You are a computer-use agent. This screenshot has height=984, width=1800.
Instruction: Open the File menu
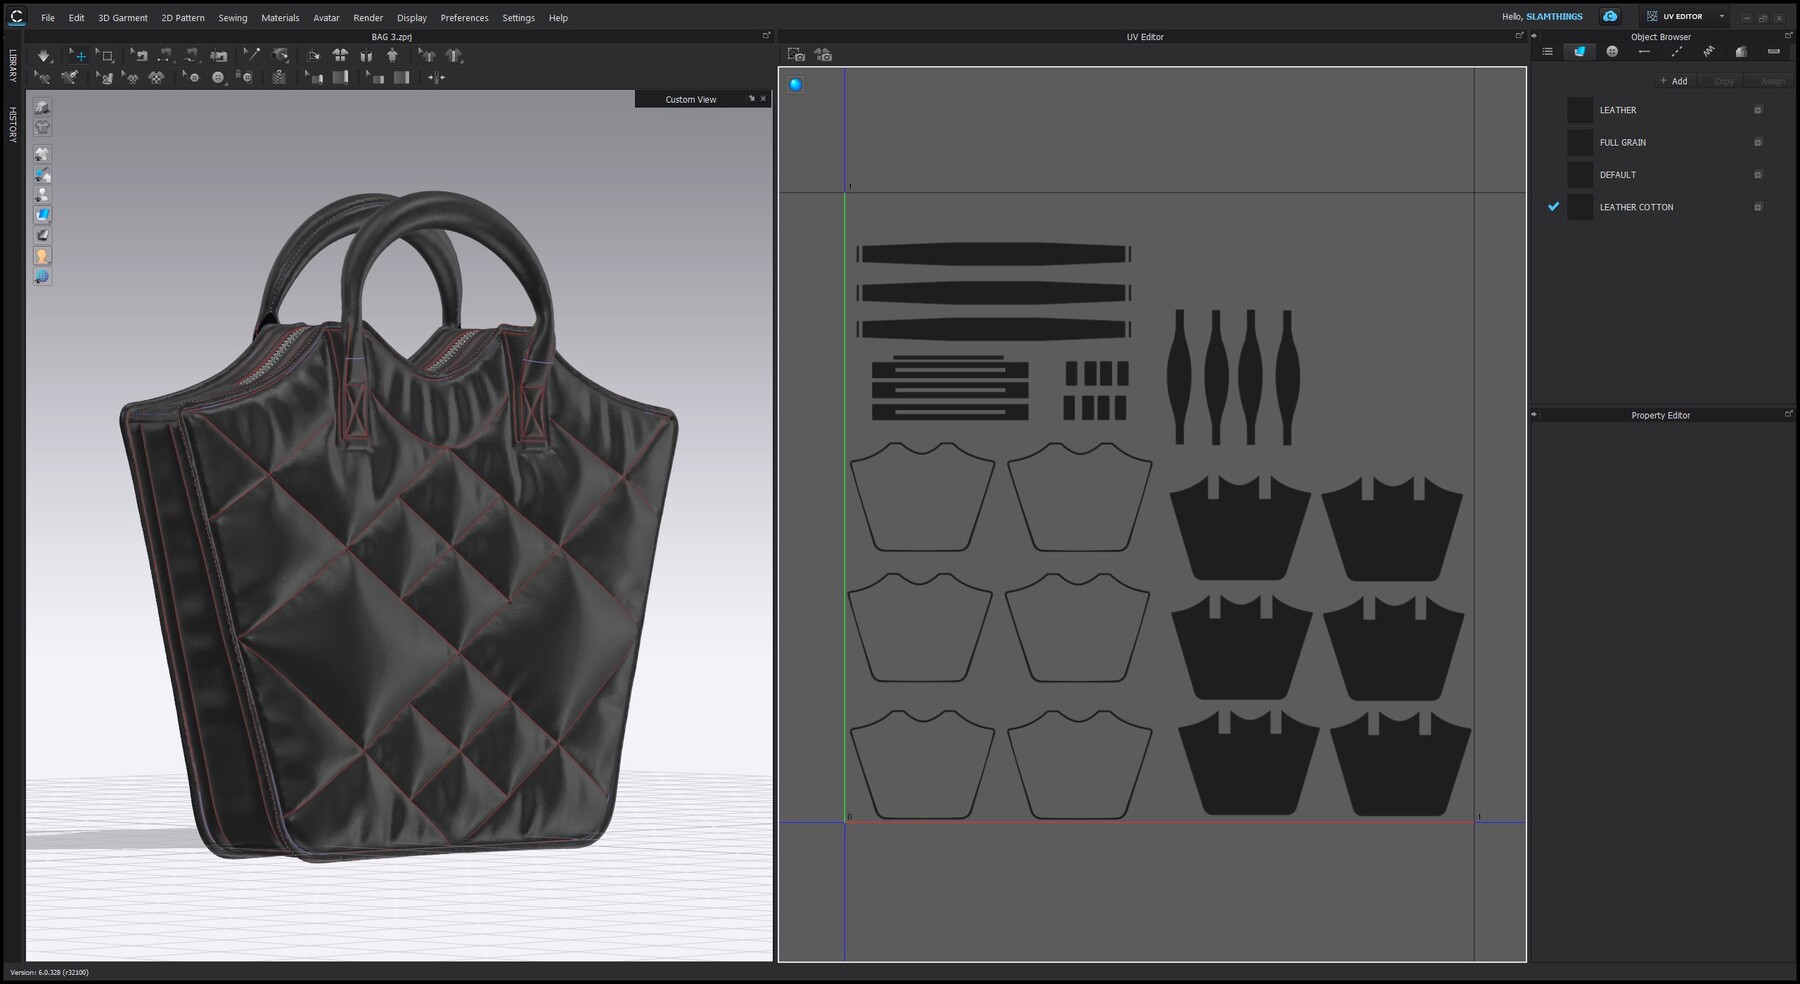click(48, 18)
